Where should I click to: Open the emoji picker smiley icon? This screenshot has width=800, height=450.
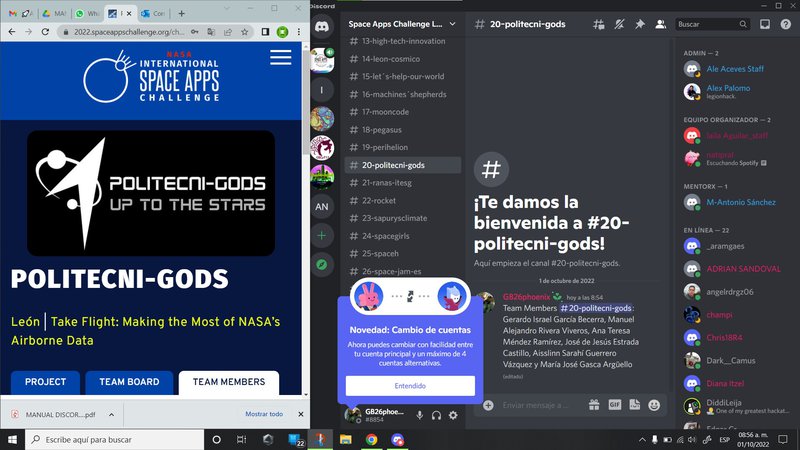tap(654, 406)
